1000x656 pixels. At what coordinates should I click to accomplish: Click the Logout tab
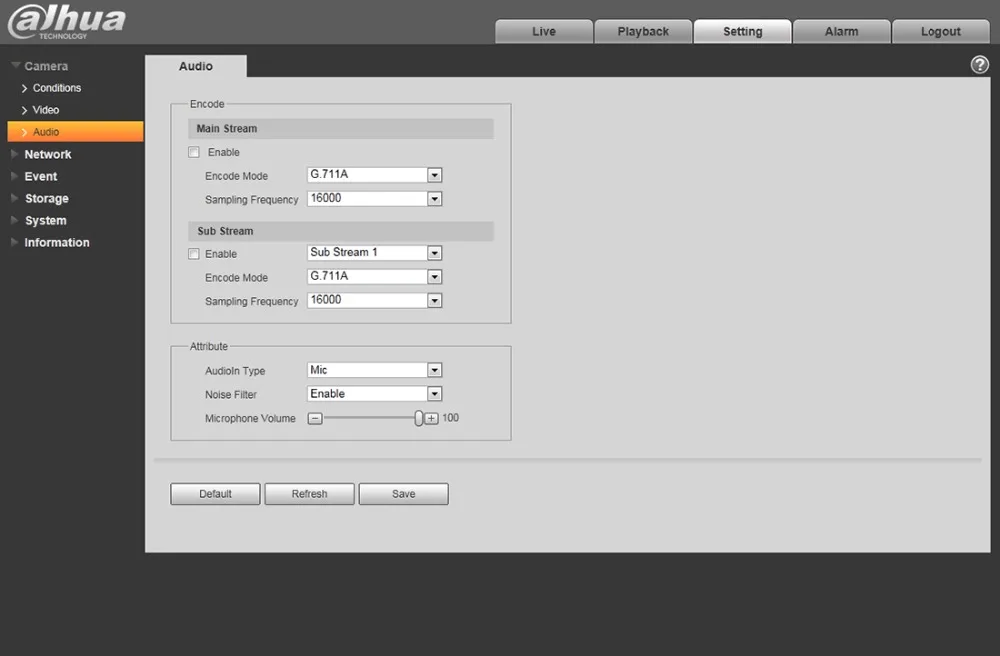tap(941, 31)
